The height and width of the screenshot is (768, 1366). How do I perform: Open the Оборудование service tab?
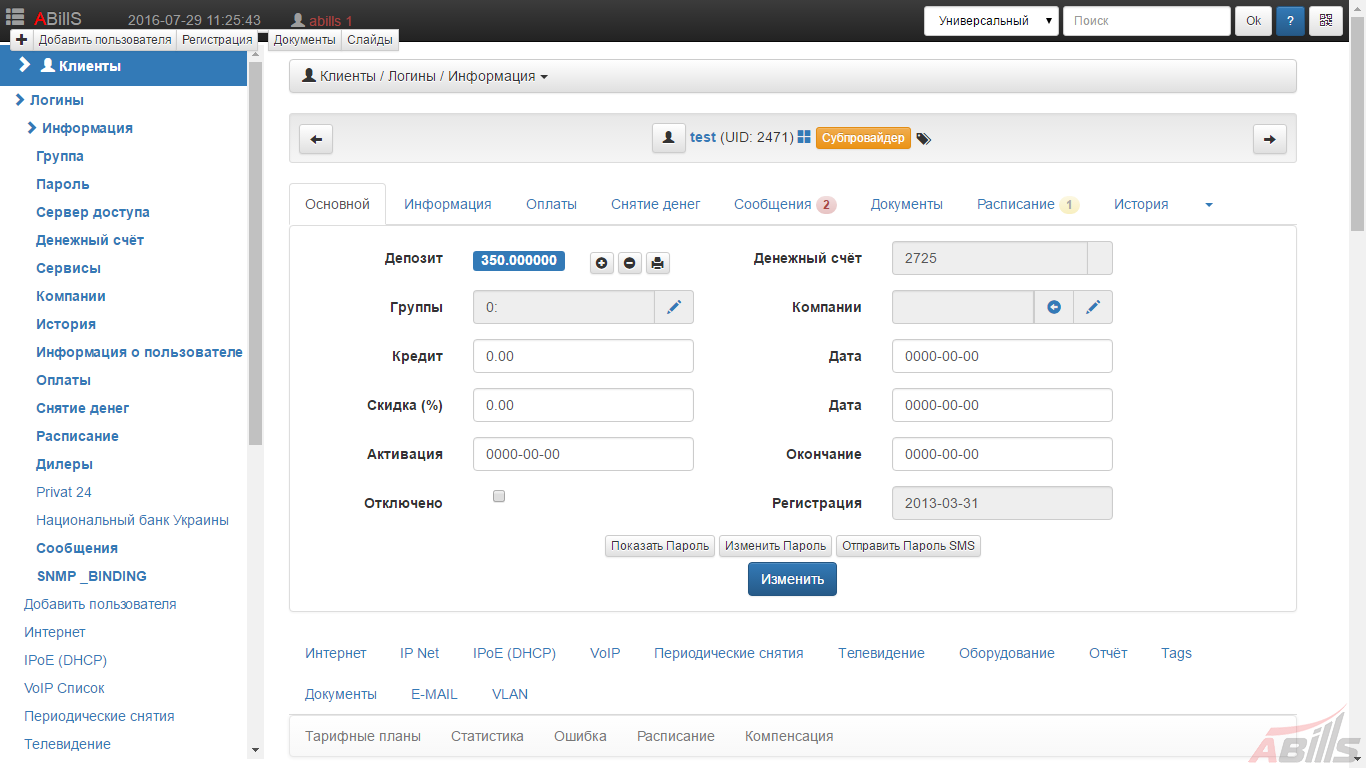click(1007, 653)
